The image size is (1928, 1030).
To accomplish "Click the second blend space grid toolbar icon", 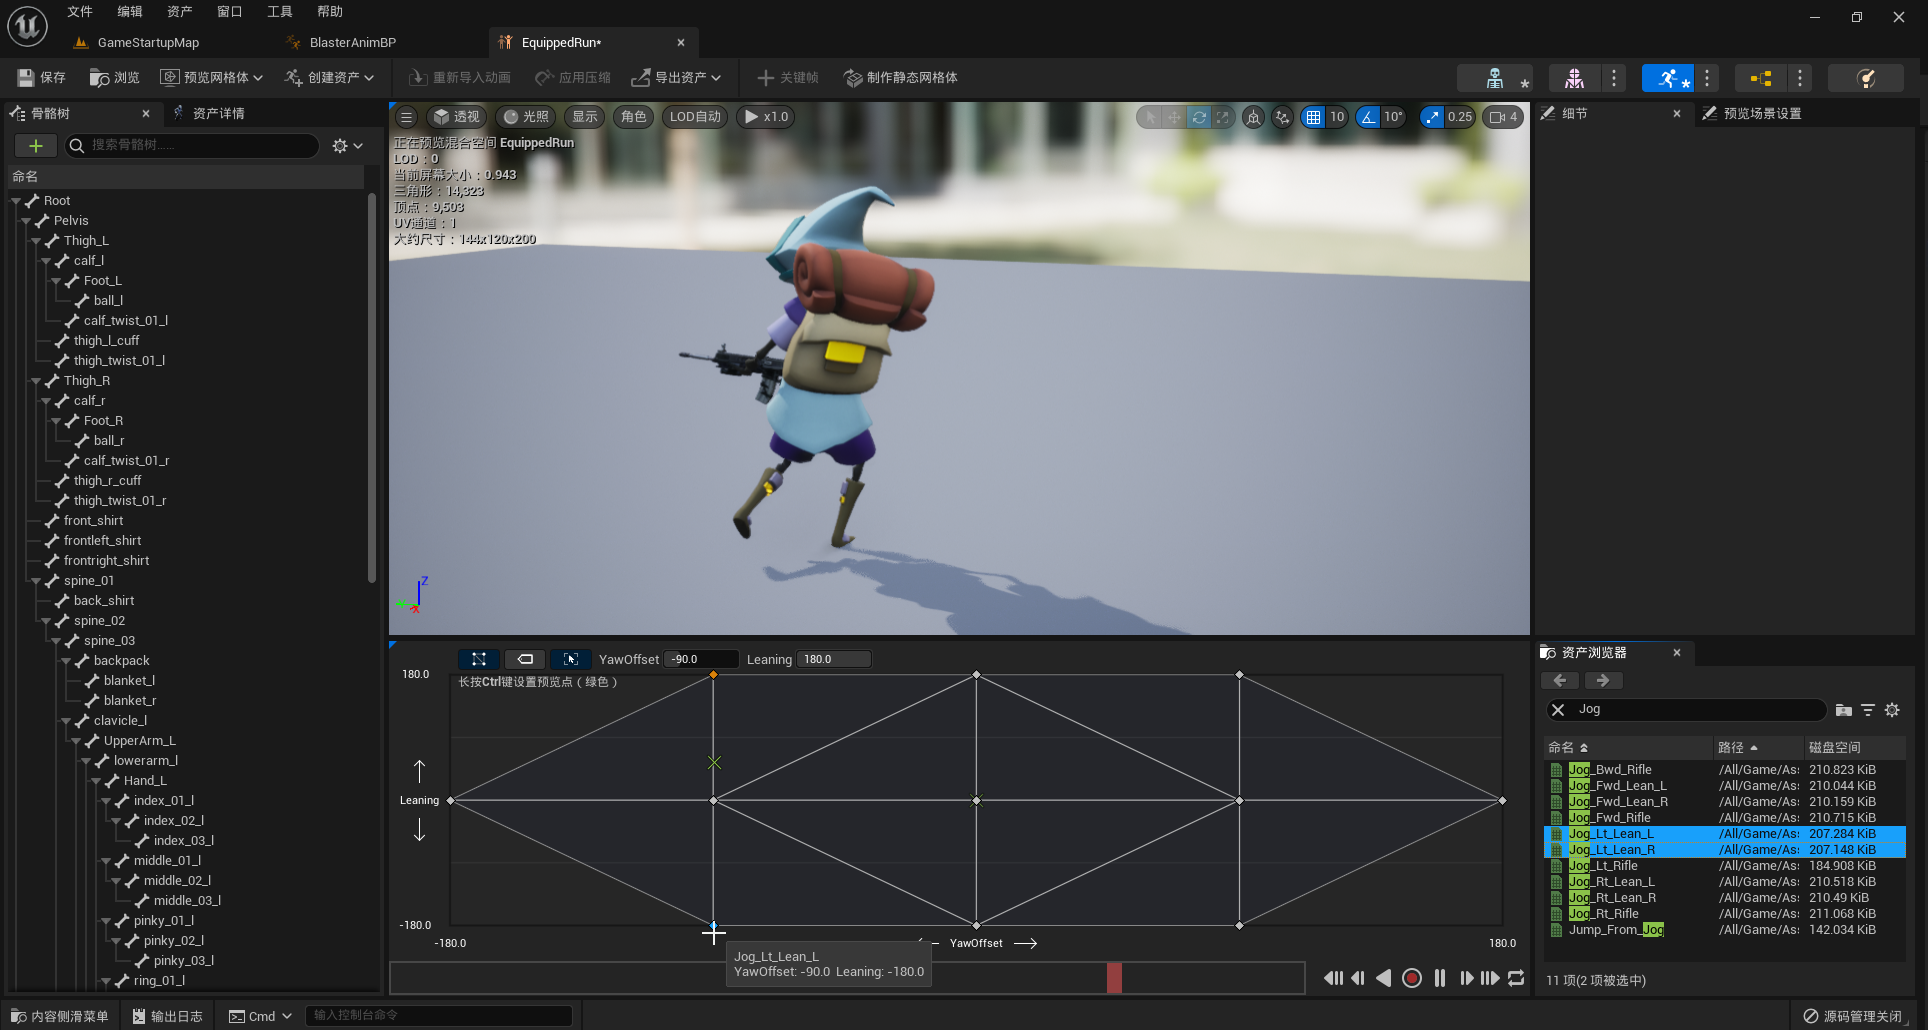I will point(525,659).
